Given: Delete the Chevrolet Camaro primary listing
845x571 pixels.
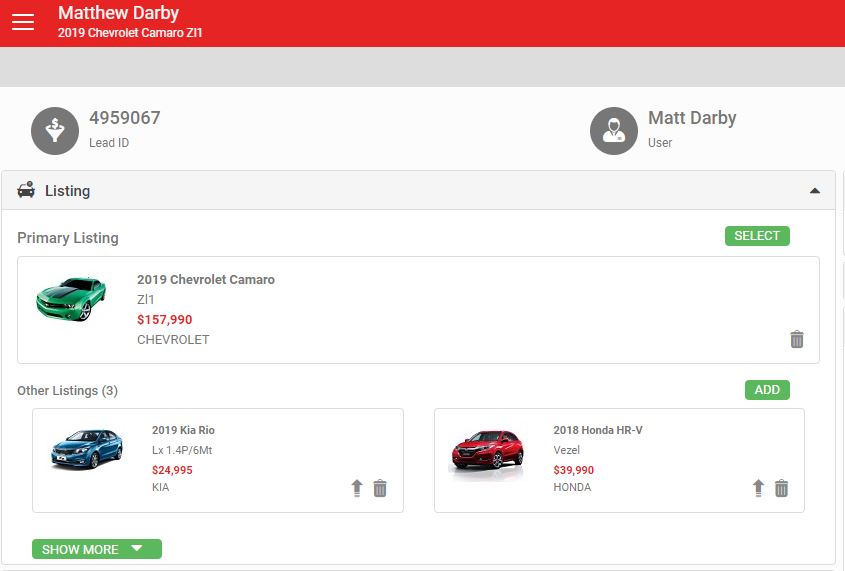Looking at the screenshot, I should (796, 339).
